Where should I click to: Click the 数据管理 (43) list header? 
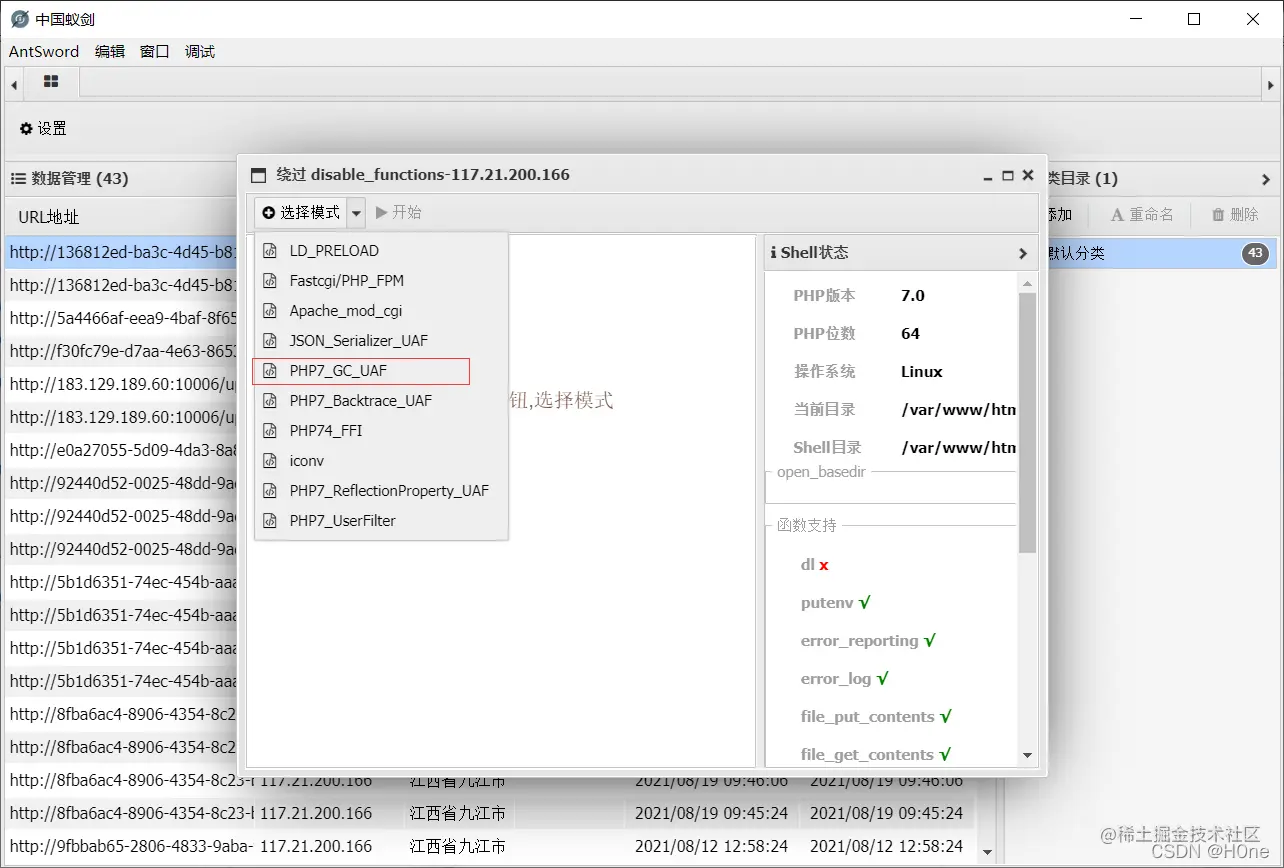click(x=70, y=179)
